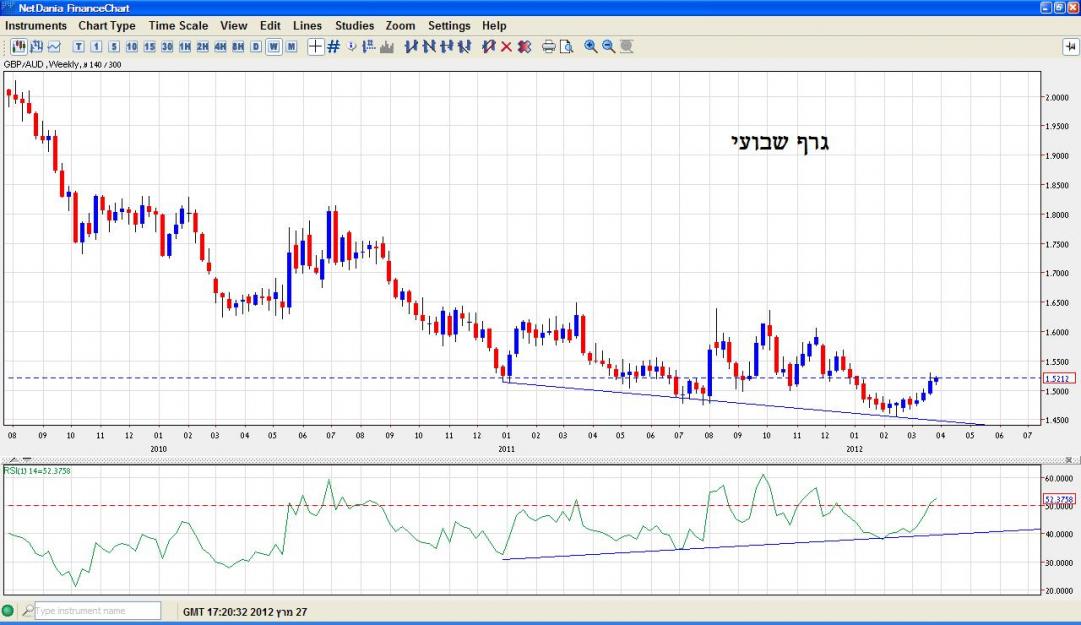Click the zoom out magnifier icon
This screenshot has width=1081, height=625.
[x=608, y=46]
